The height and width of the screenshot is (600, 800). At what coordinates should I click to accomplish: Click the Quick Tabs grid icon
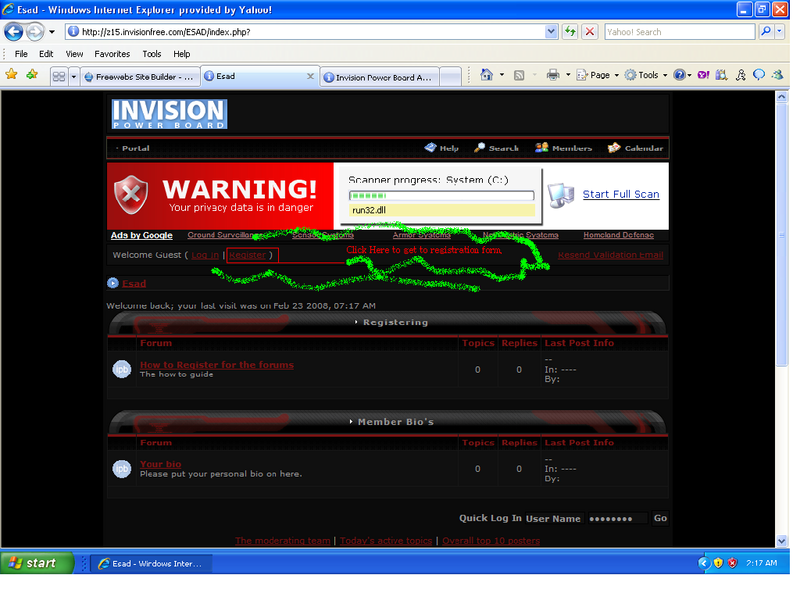coord(59,77)
